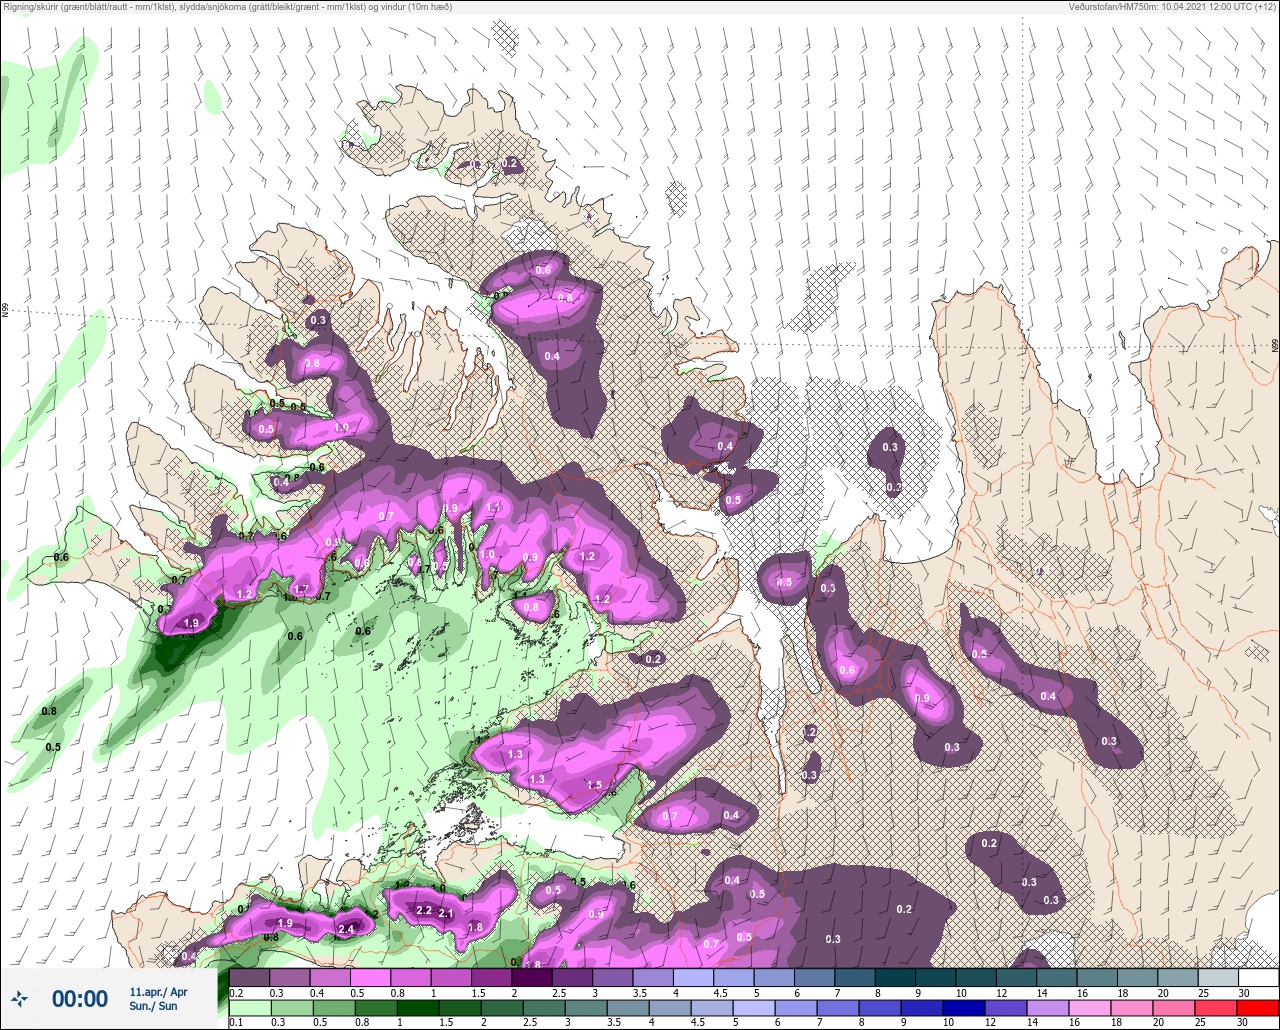Click the 2.4 precipitation value on the map
The image size is (1280, 1030).
pyautogui.click(x=347, y=929)
